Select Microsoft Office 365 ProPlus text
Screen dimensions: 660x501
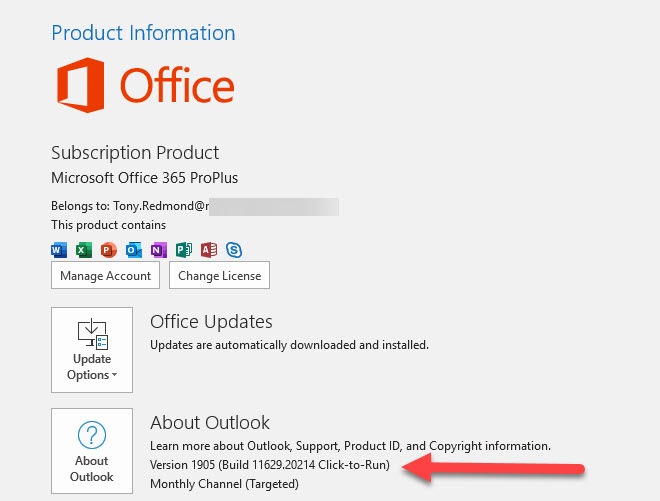click(x=144, y=178)
